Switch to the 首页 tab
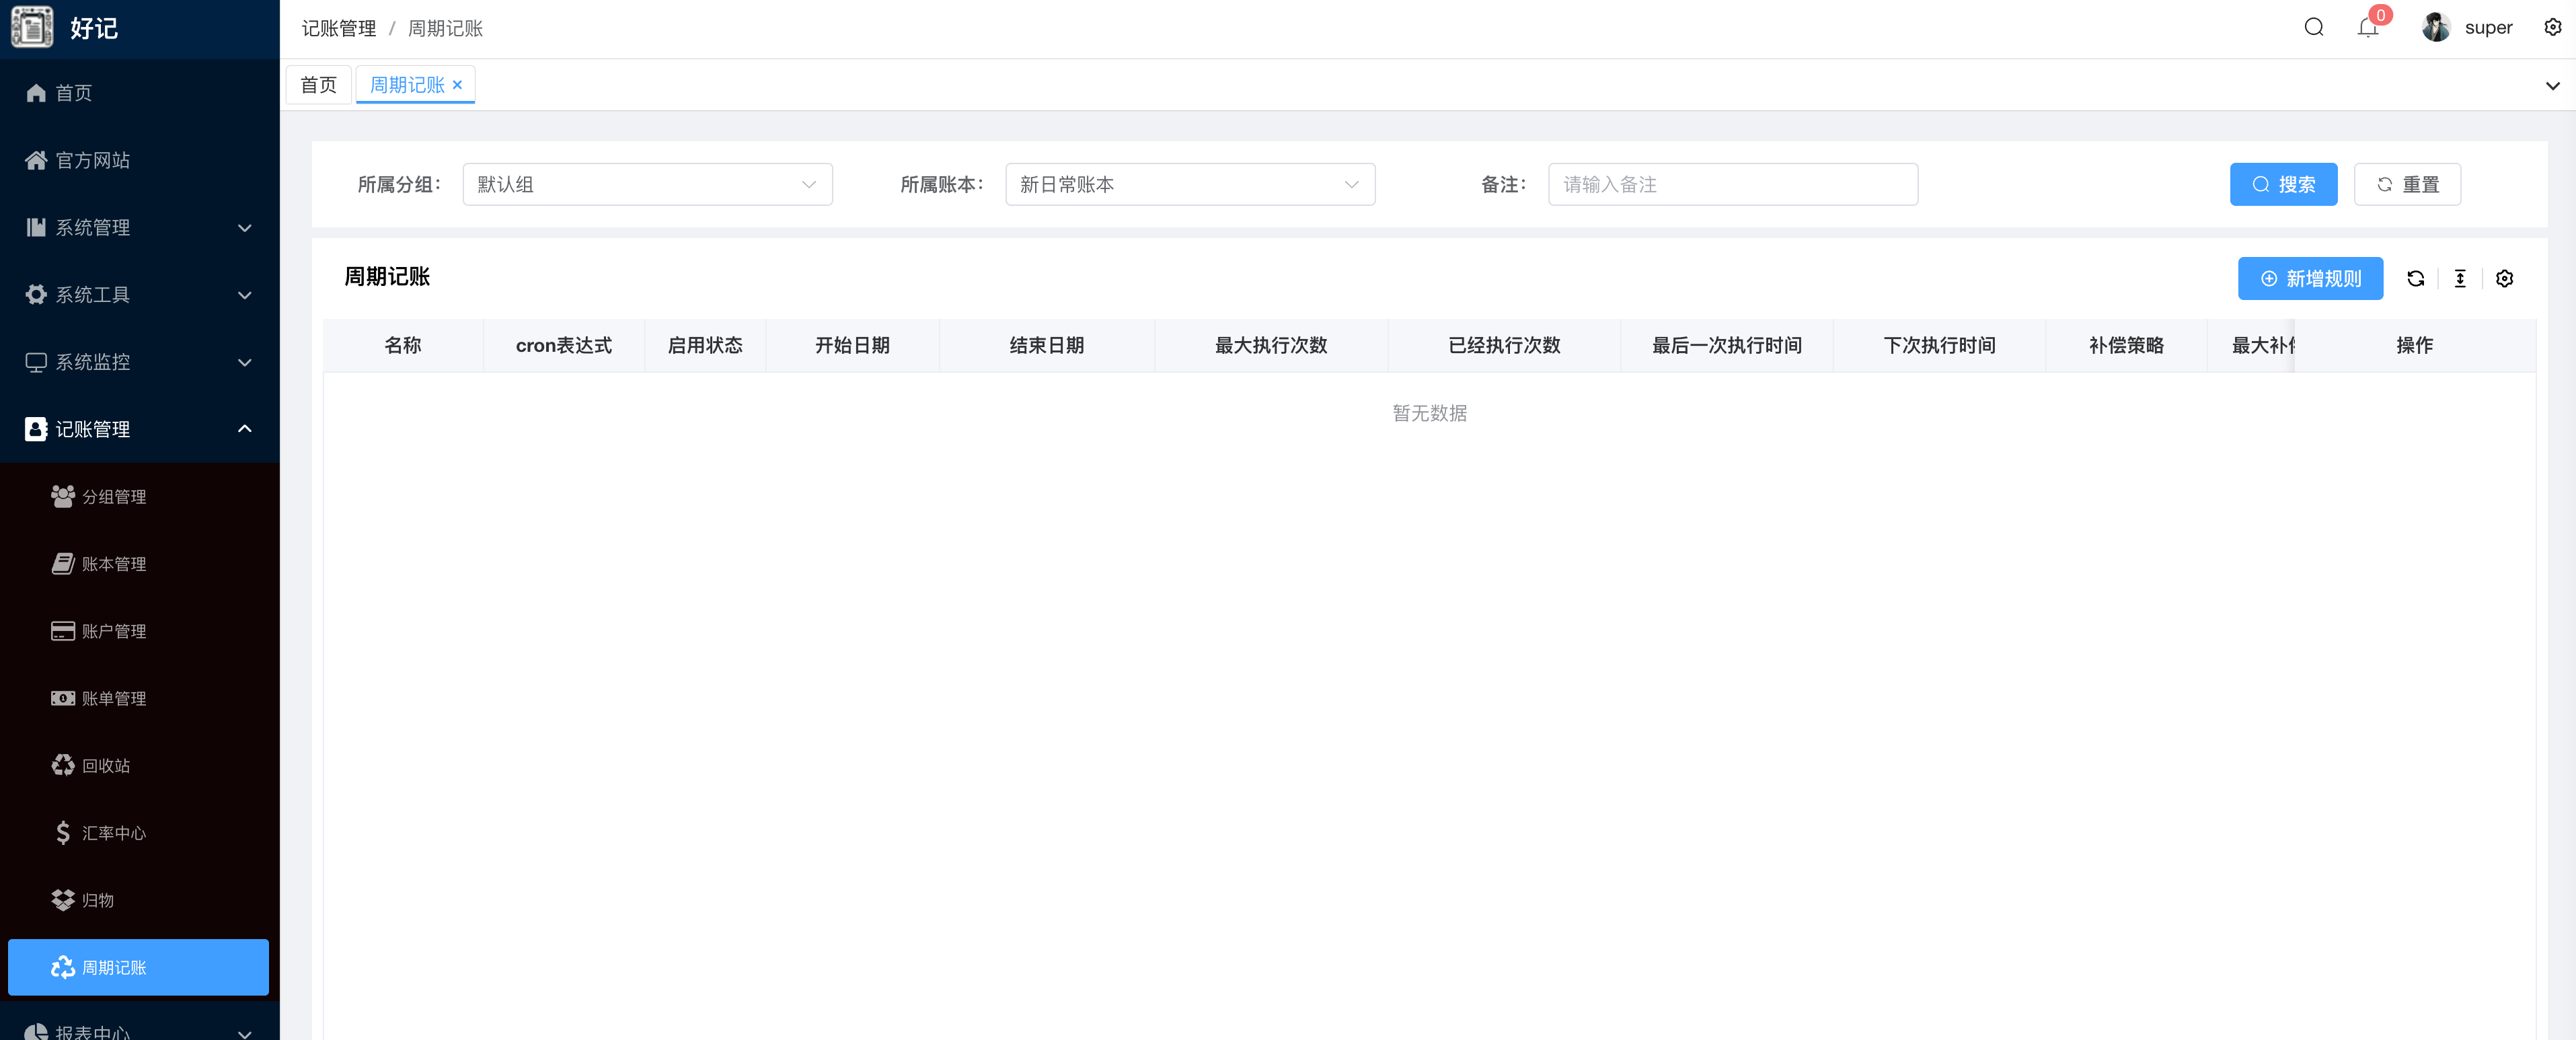 pos(318,85)
